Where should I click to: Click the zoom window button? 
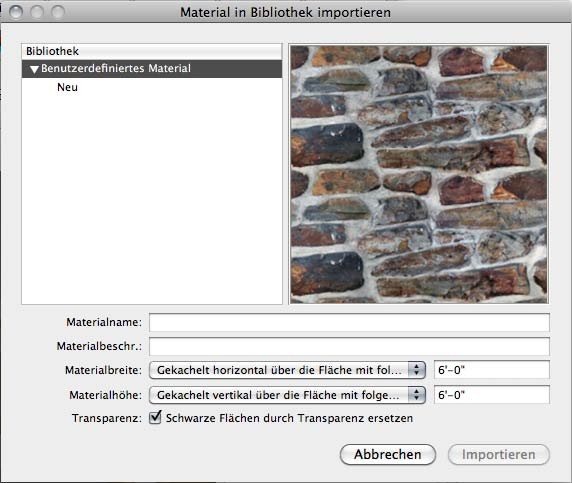[58, 12]
